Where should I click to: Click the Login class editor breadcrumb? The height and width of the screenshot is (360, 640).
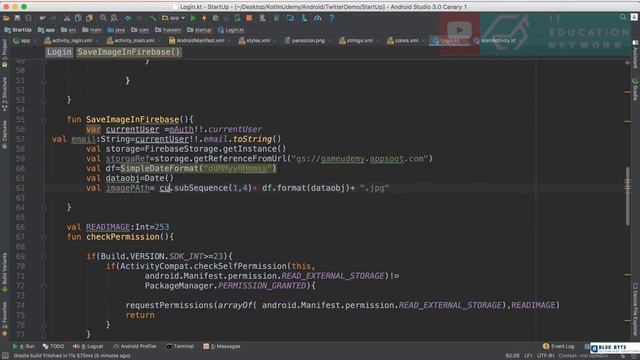point(59,52)
